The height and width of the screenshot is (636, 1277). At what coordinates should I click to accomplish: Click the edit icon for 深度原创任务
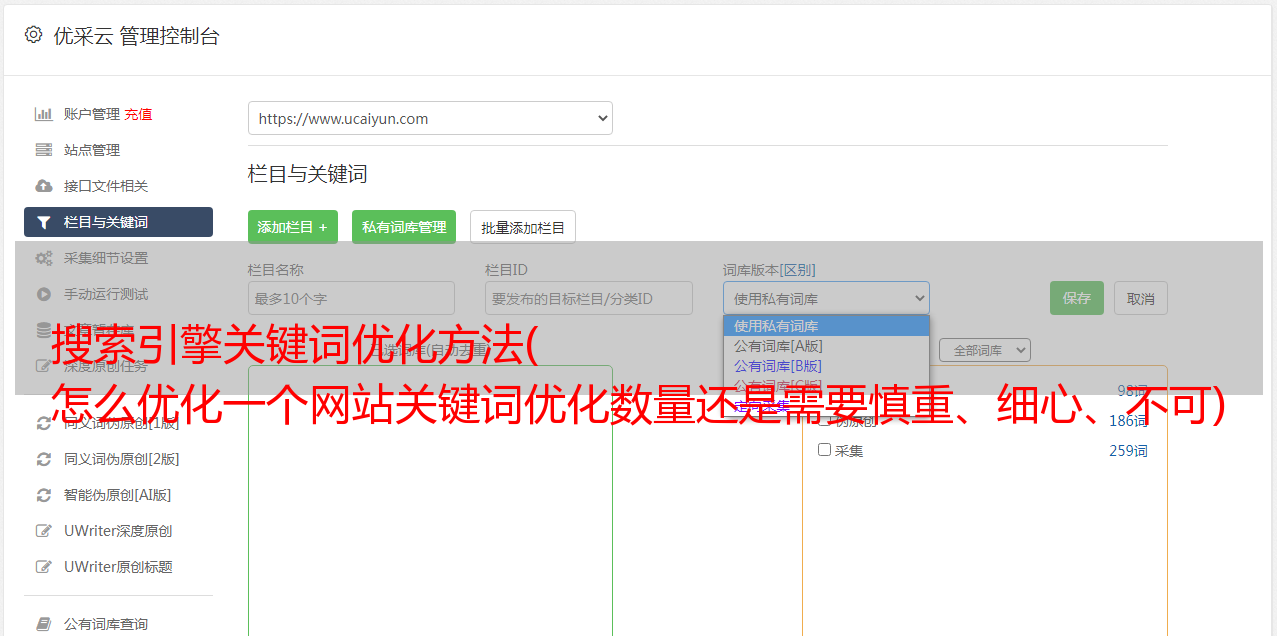coord(44,366)
